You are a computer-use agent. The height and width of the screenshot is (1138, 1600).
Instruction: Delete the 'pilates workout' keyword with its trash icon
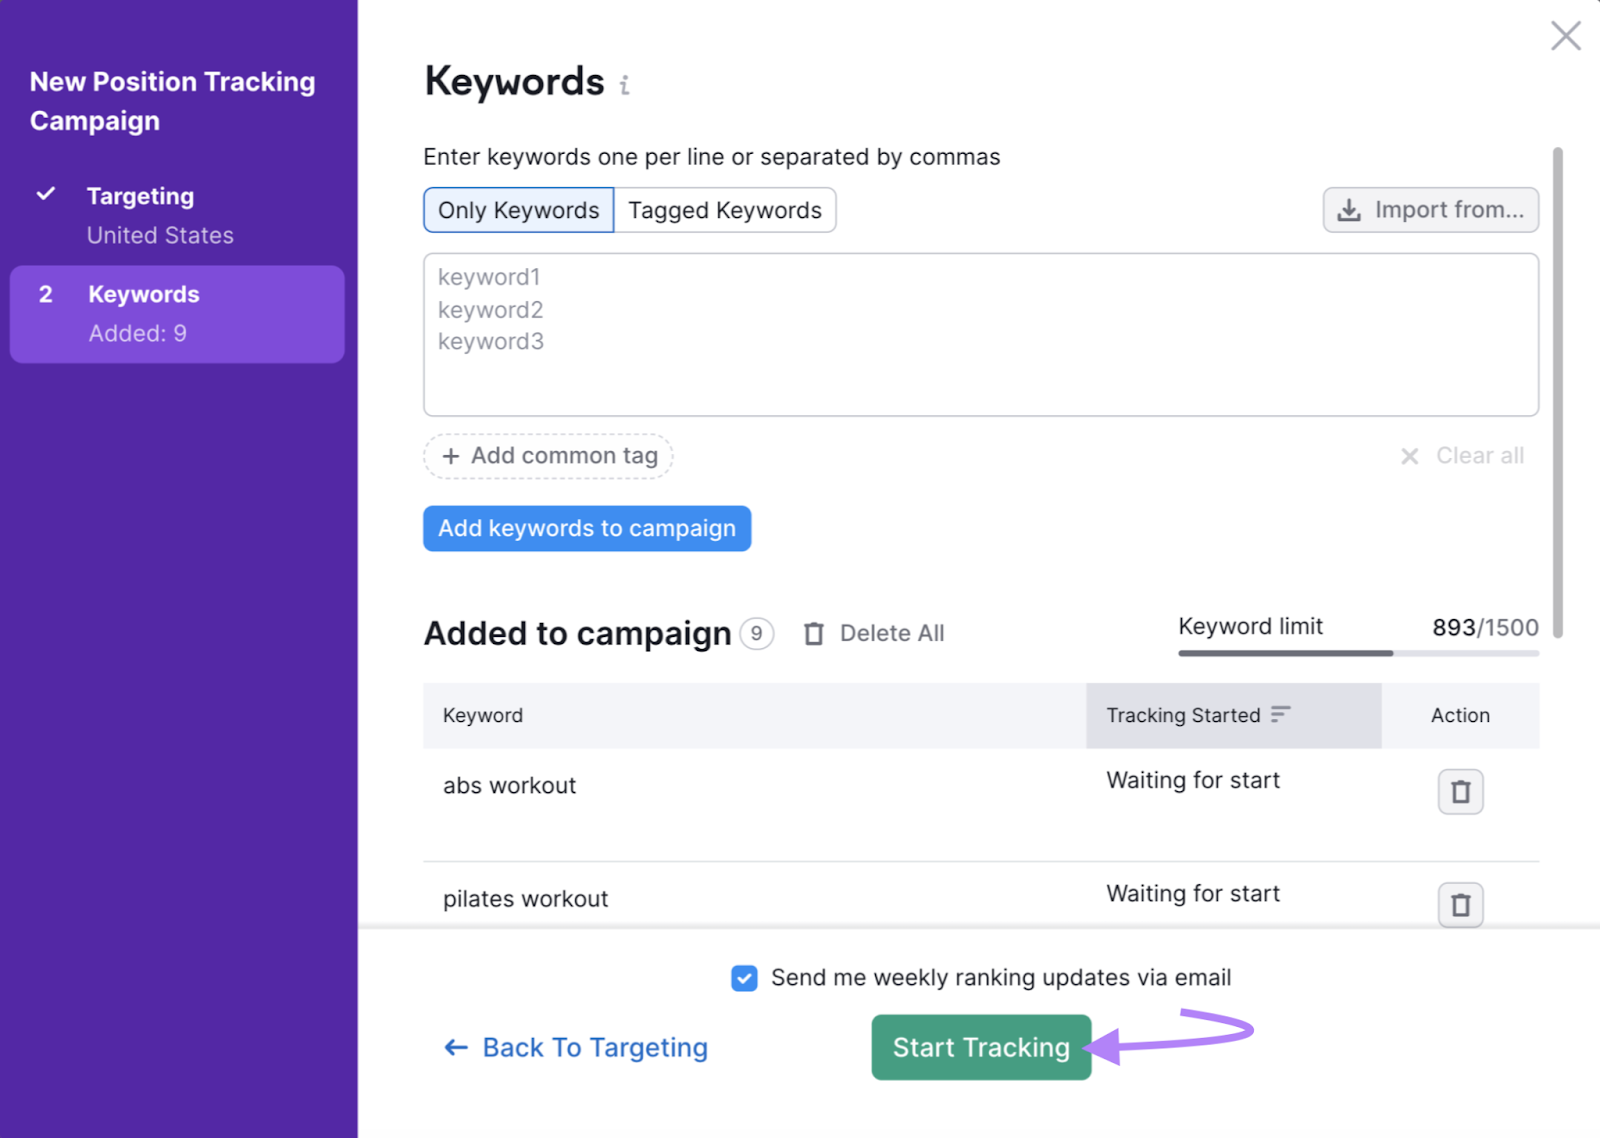[1460, 904]
